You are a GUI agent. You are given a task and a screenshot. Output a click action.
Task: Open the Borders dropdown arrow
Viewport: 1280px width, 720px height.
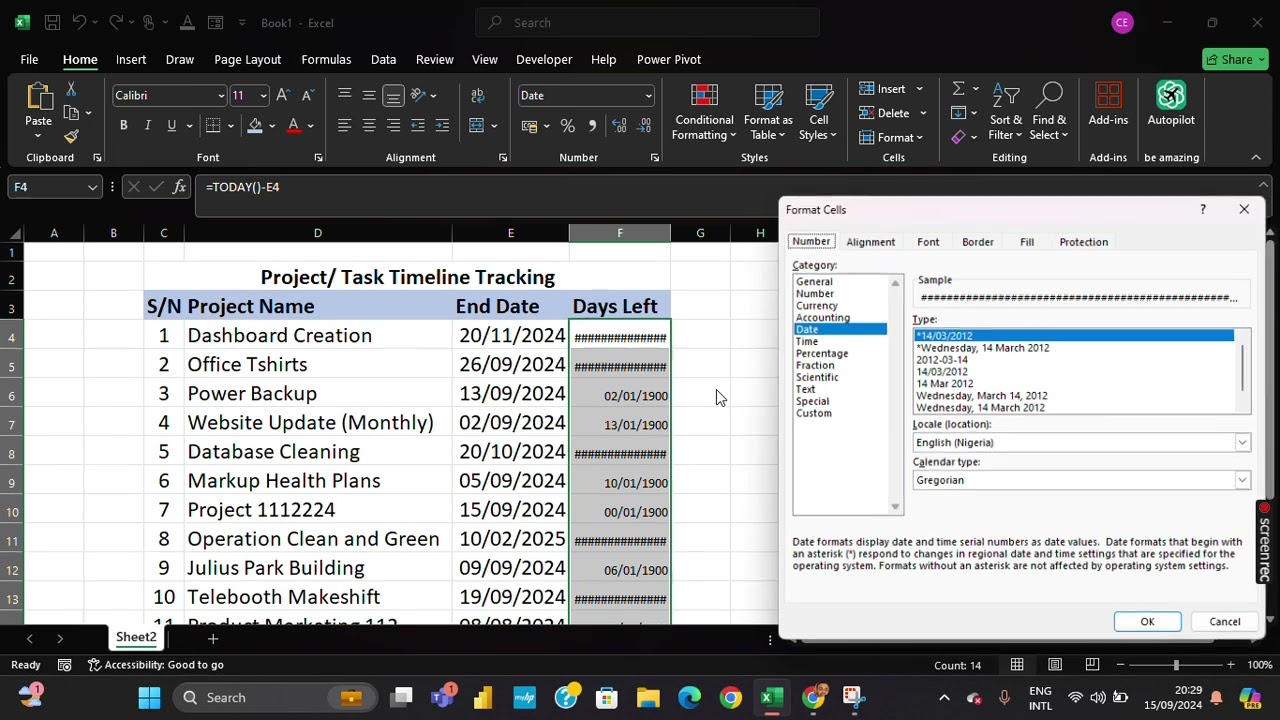click(x=231, y=126)
